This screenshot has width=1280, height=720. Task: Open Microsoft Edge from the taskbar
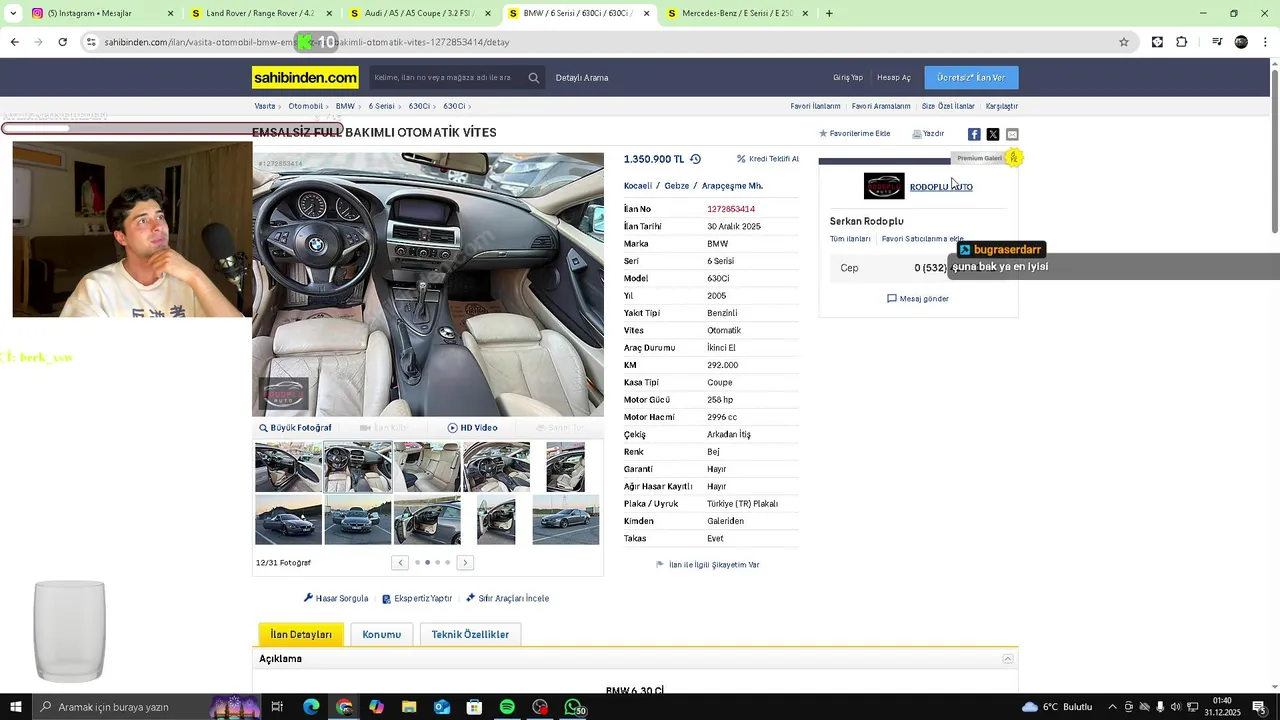[x=311, y=707]
